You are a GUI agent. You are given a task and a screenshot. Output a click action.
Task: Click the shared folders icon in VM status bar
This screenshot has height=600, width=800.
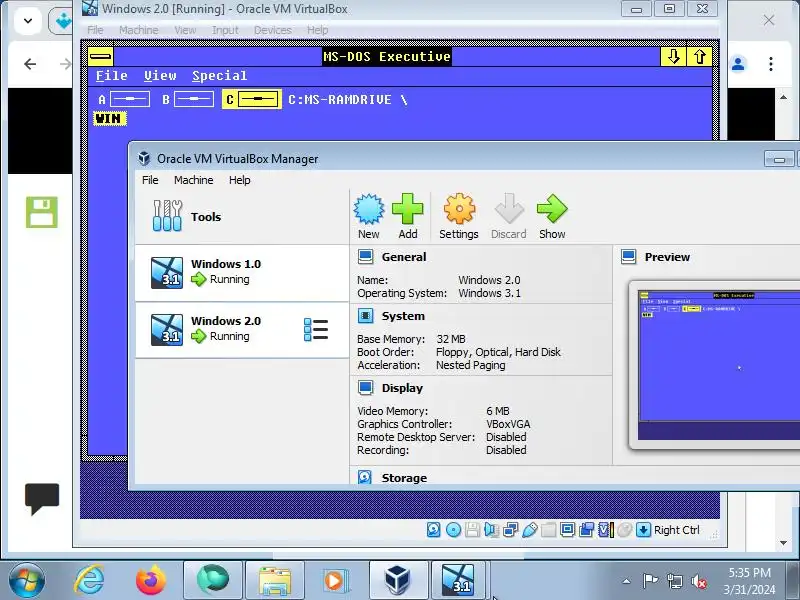(548, 530)
